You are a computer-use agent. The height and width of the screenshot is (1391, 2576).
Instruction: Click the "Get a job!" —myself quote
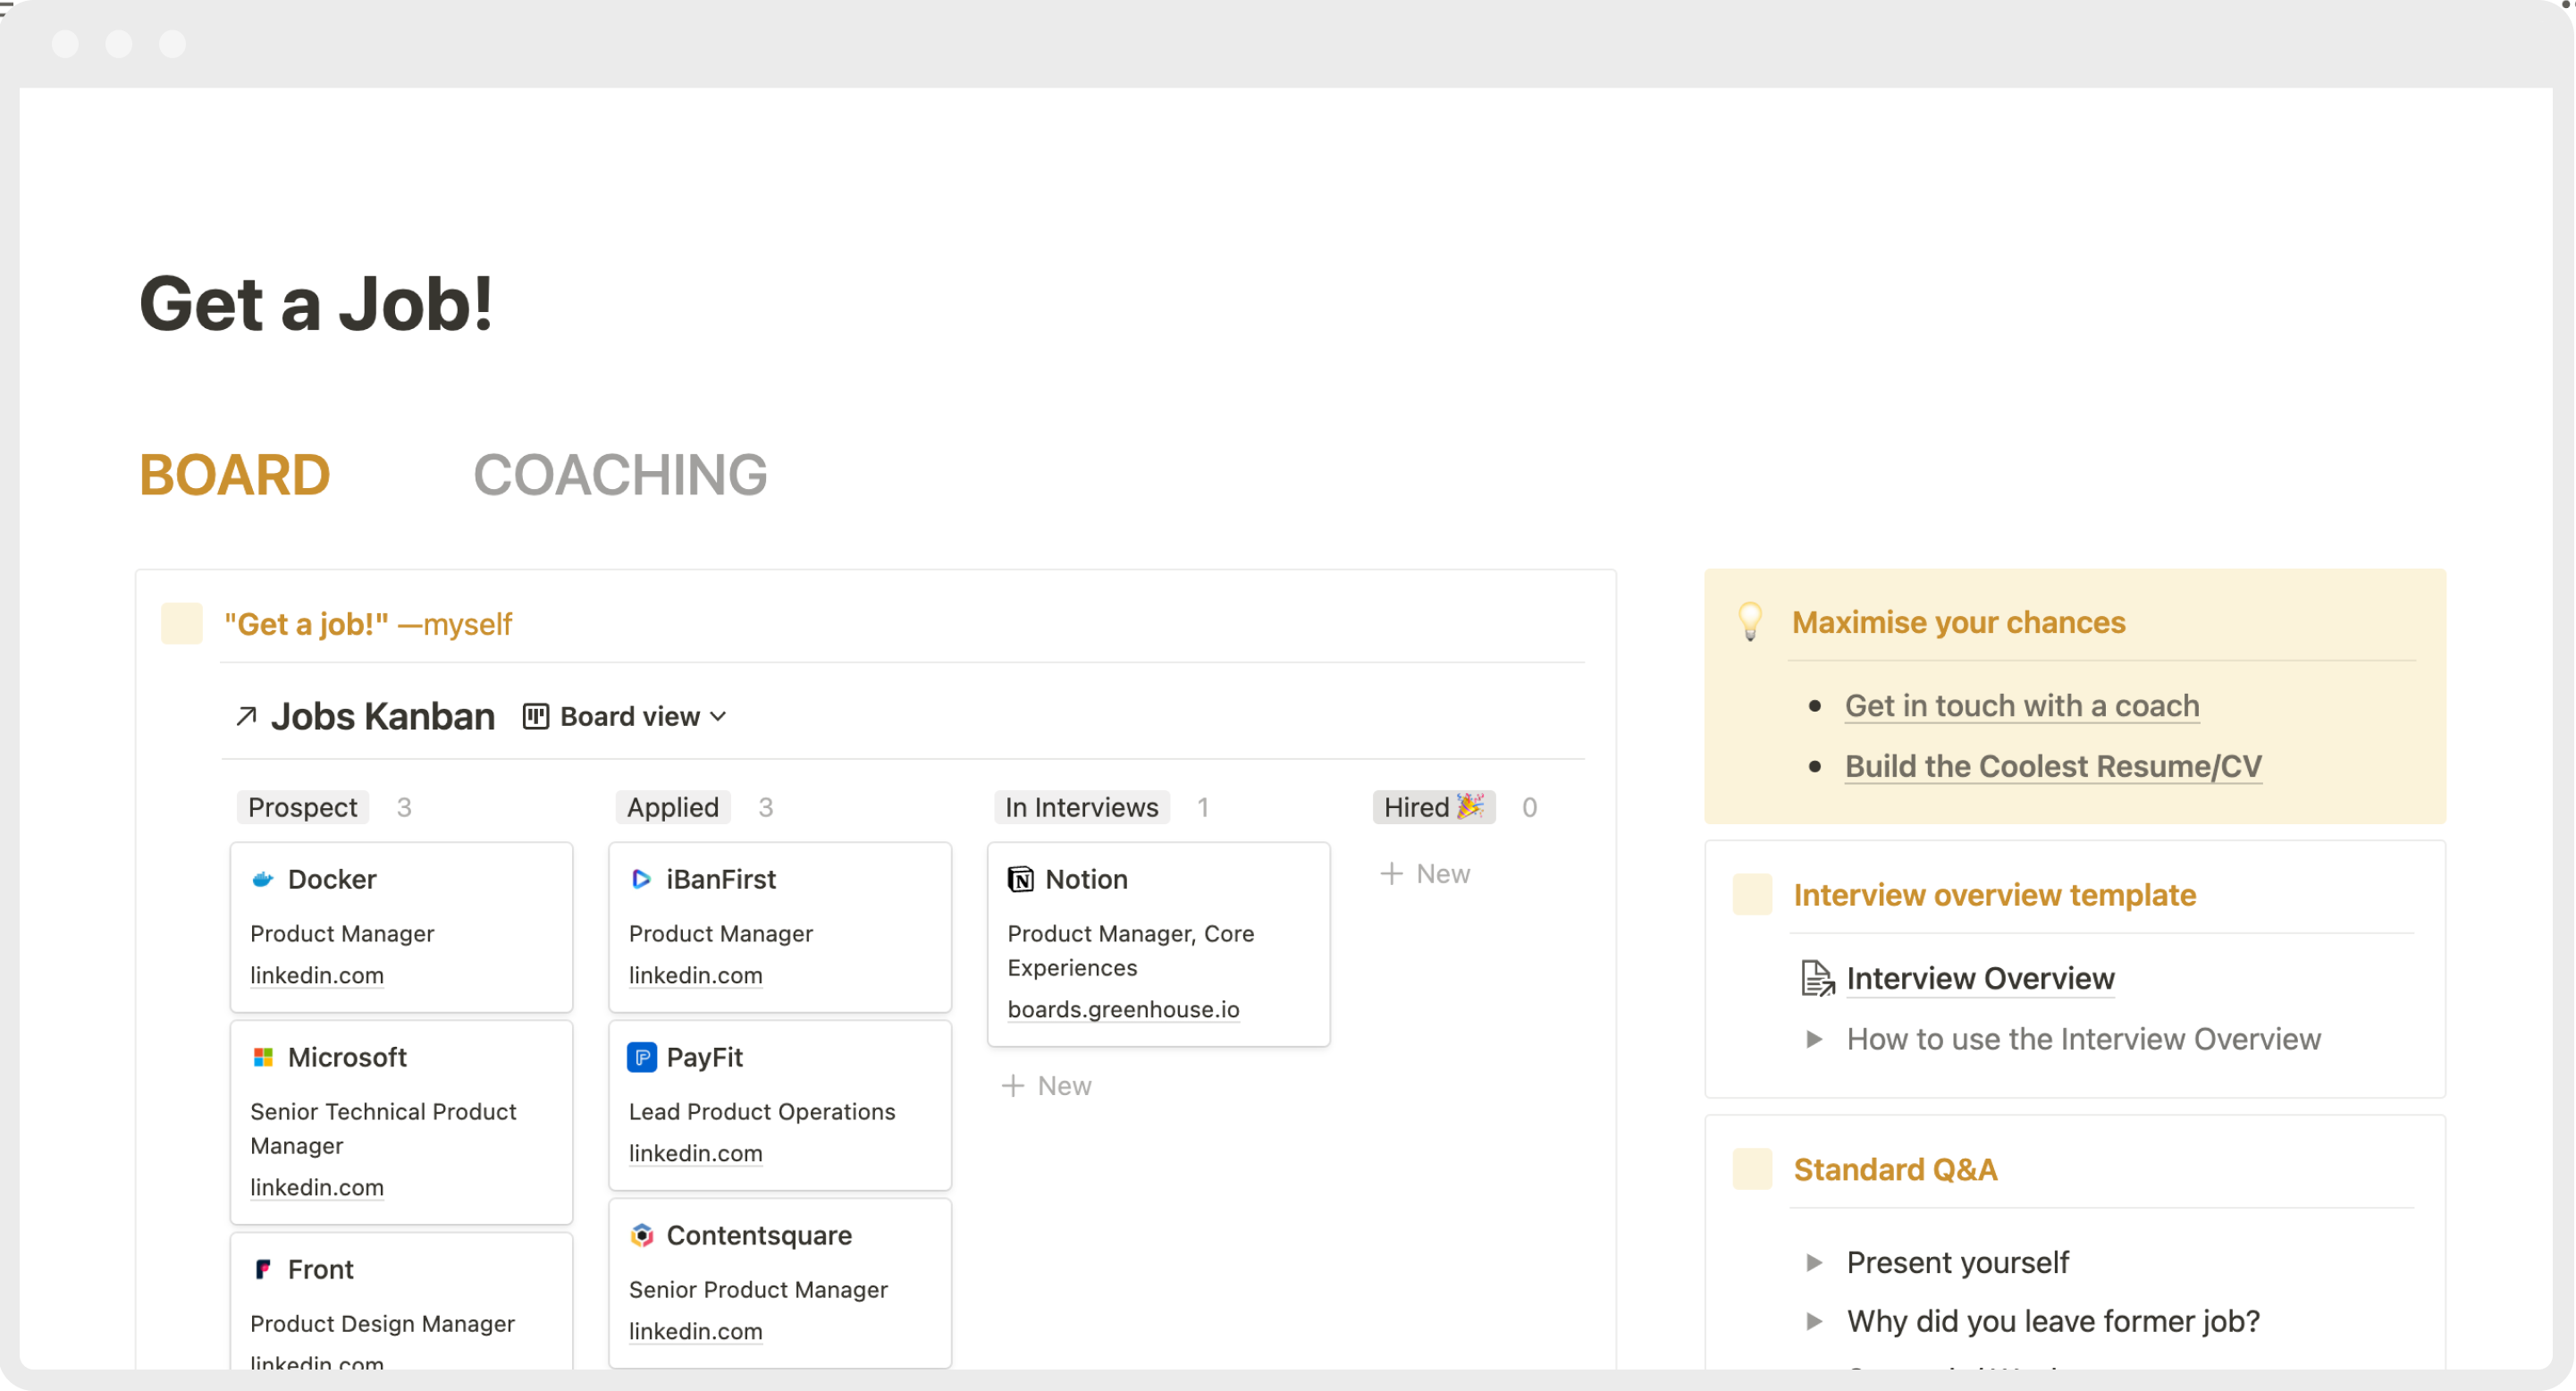tap(368, 623)
